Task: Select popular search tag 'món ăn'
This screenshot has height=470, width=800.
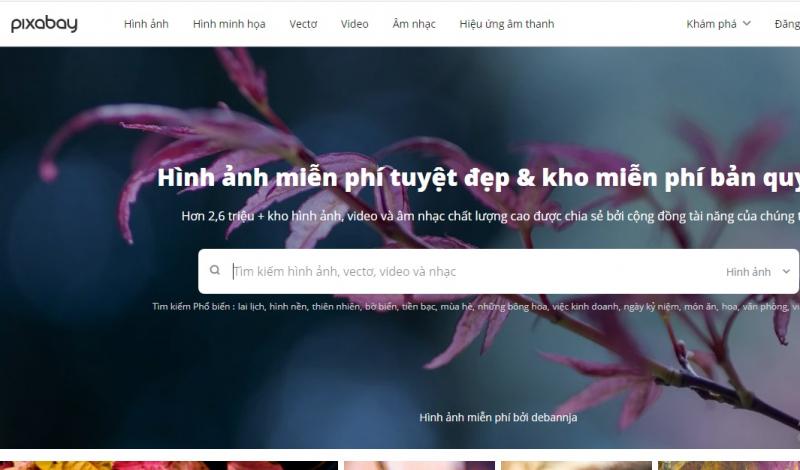Action: [x=701, y=307]
